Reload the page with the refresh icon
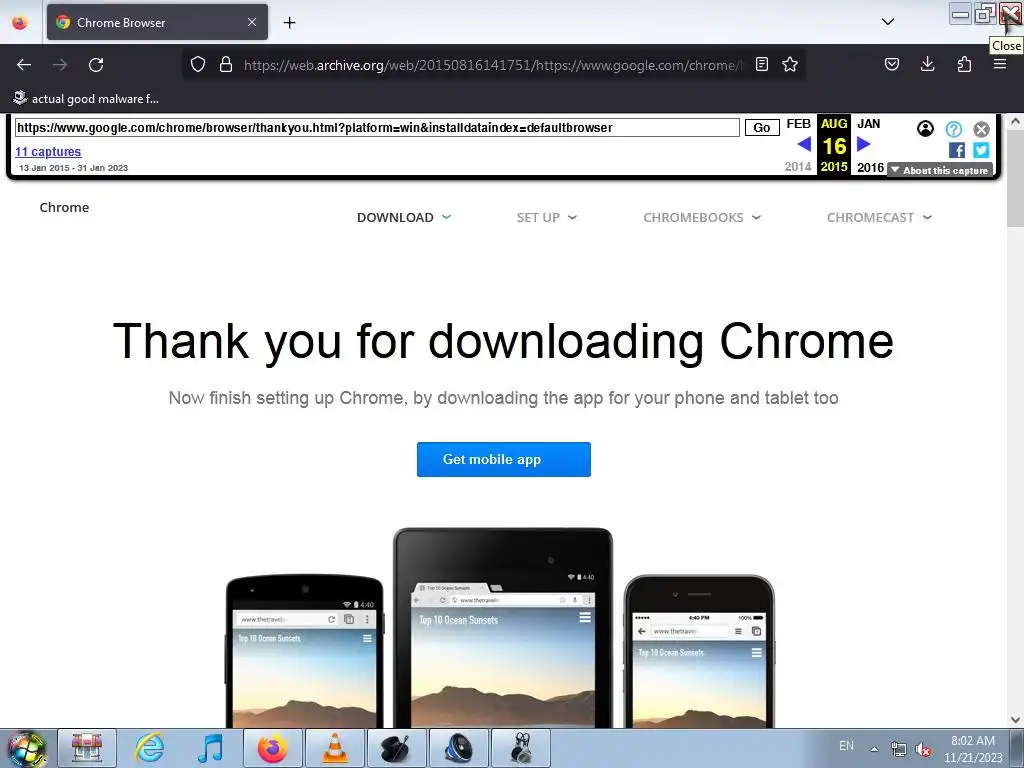1024x768 pixels. [96, 65]
